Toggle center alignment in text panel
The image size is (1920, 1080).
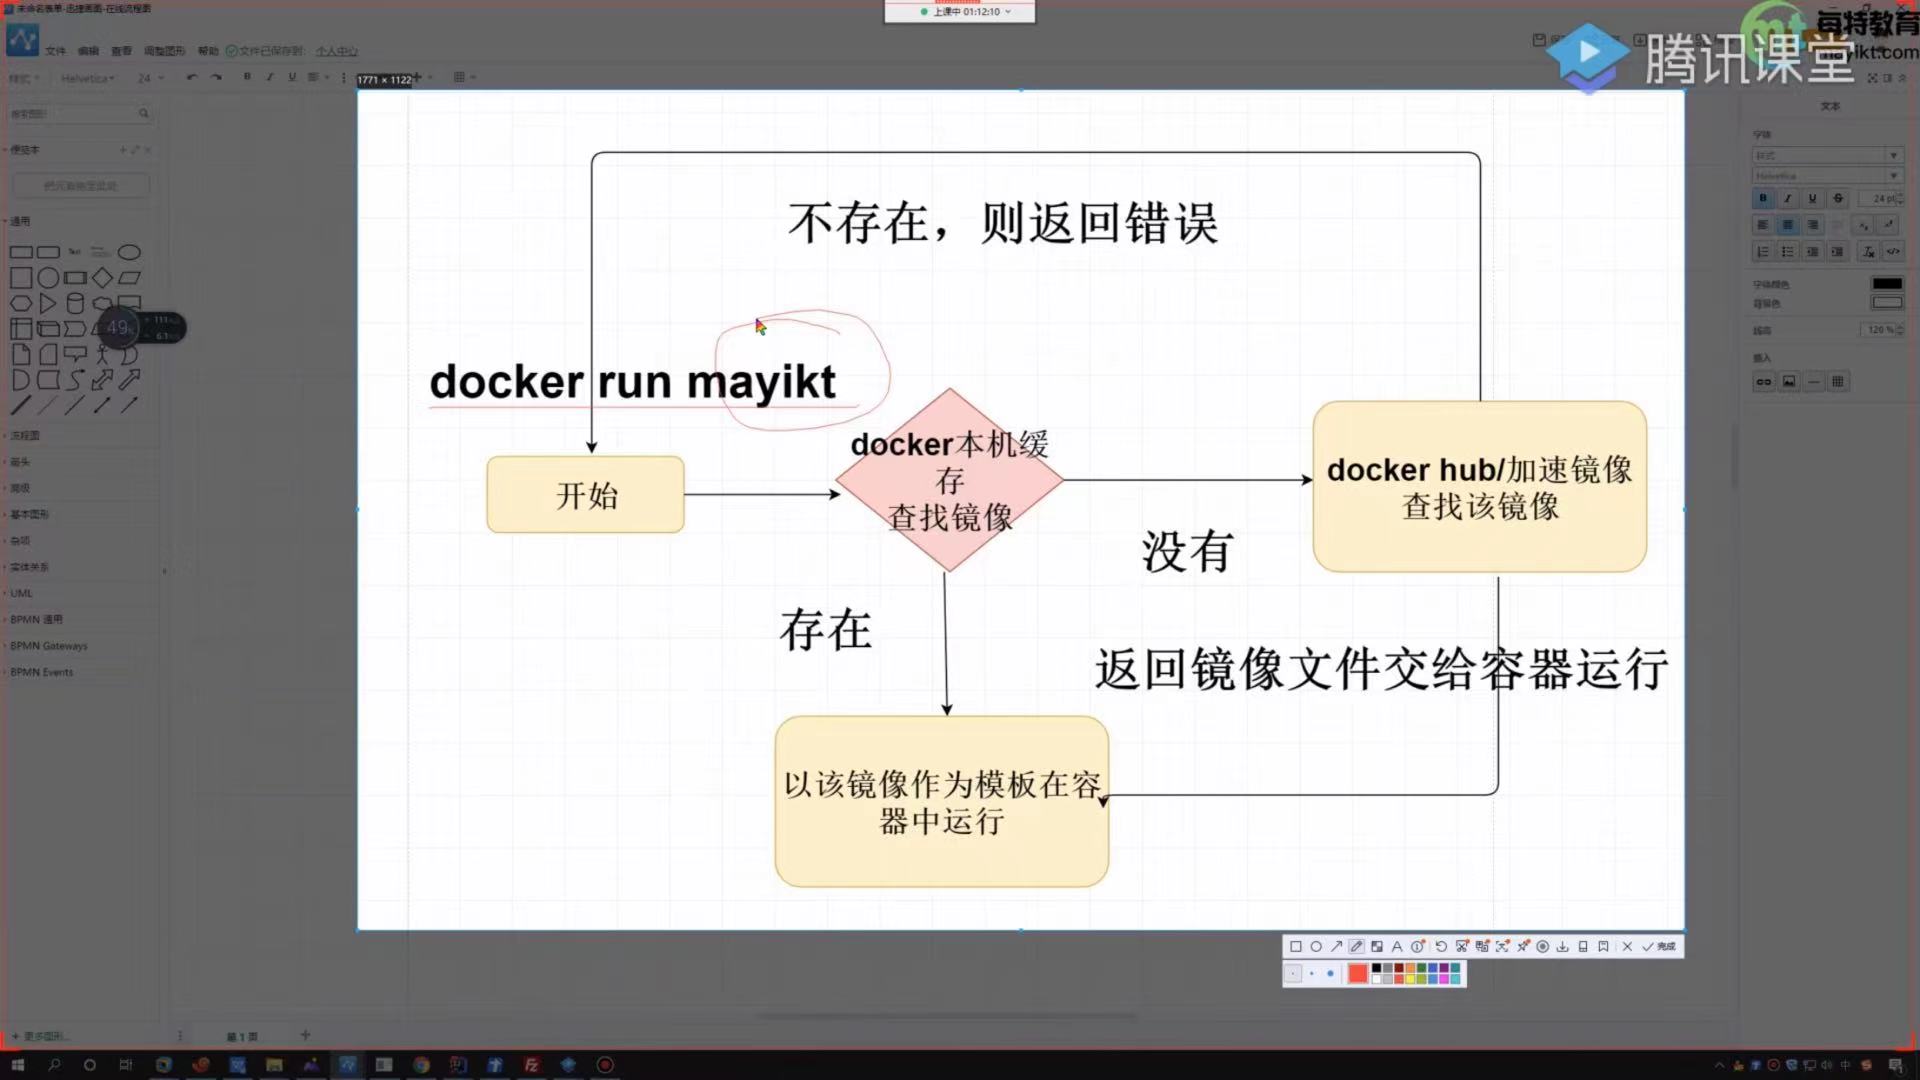tap(1787, 225)
